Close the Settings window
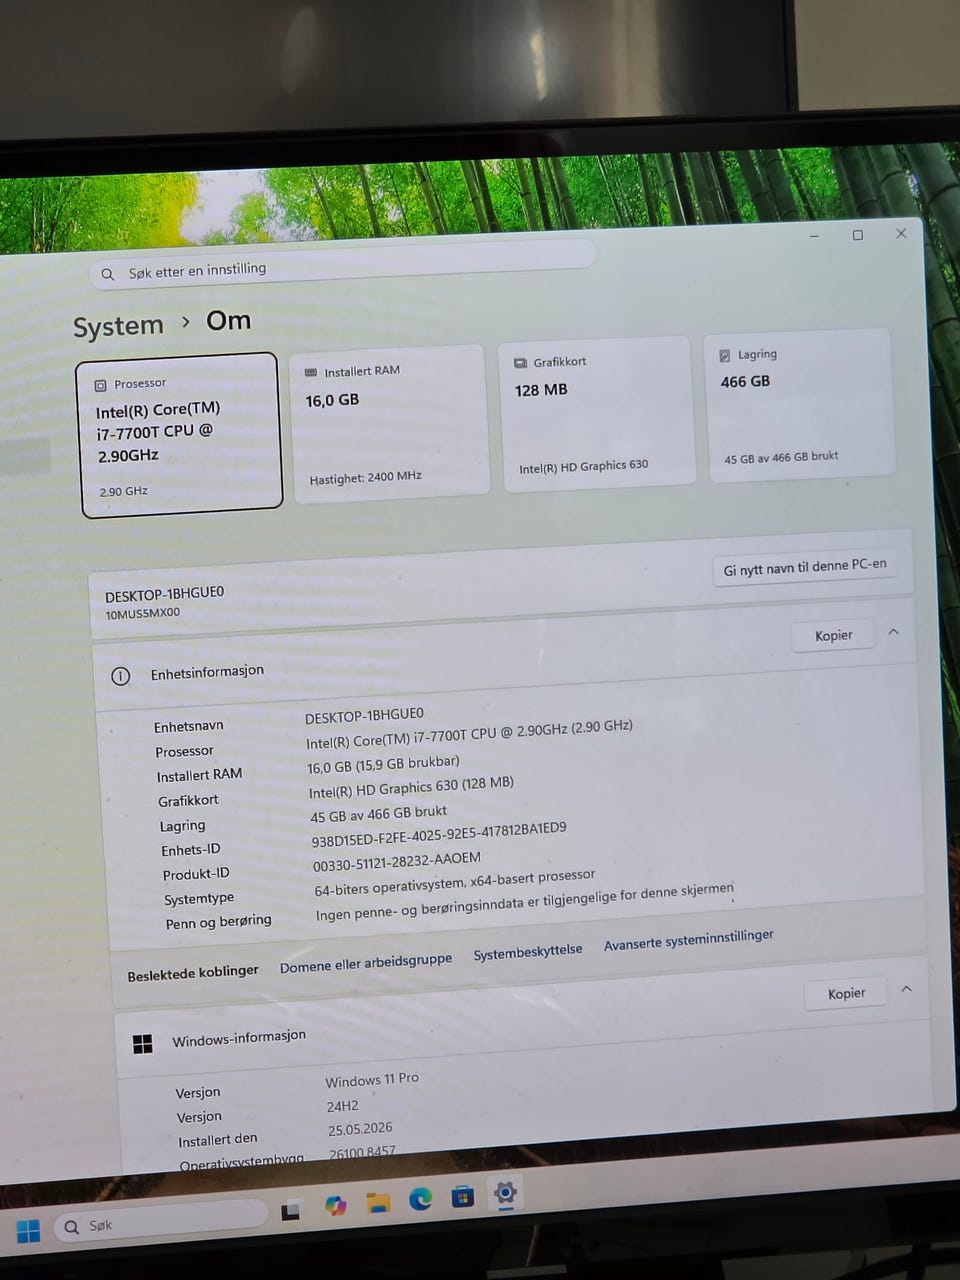 901,233
